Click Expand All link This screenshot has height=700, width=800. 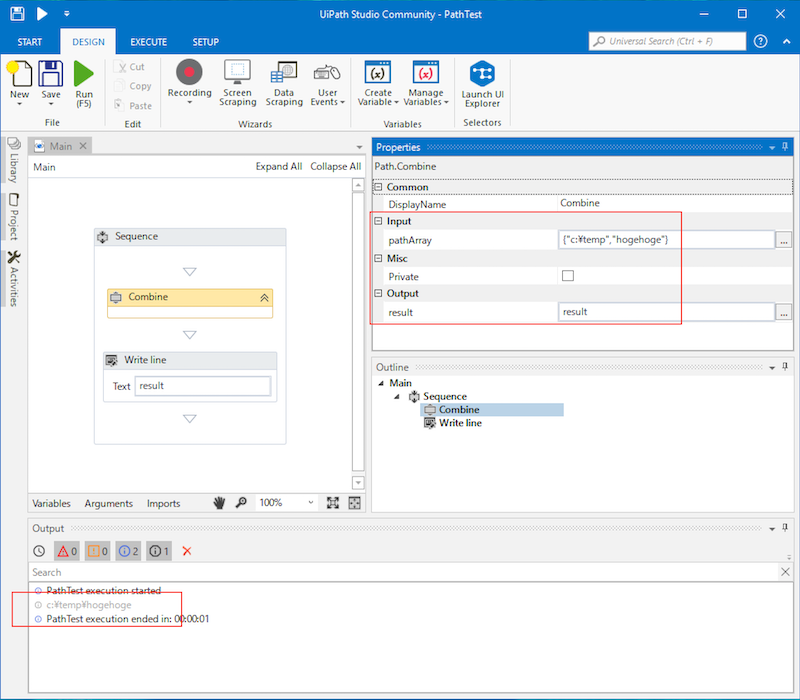point(279,166)
